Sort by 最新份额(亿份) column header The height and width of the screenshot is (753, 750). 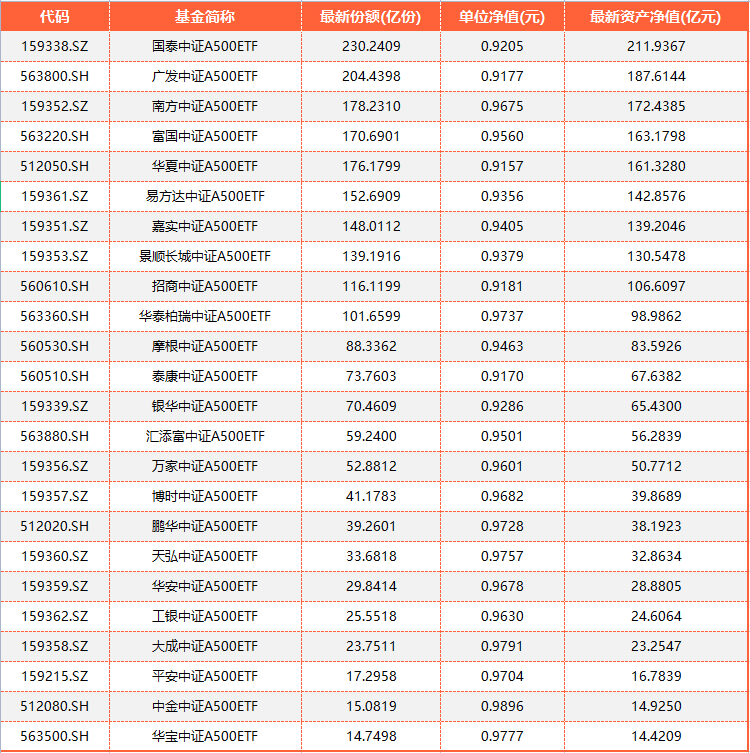[x=371, y=16]
